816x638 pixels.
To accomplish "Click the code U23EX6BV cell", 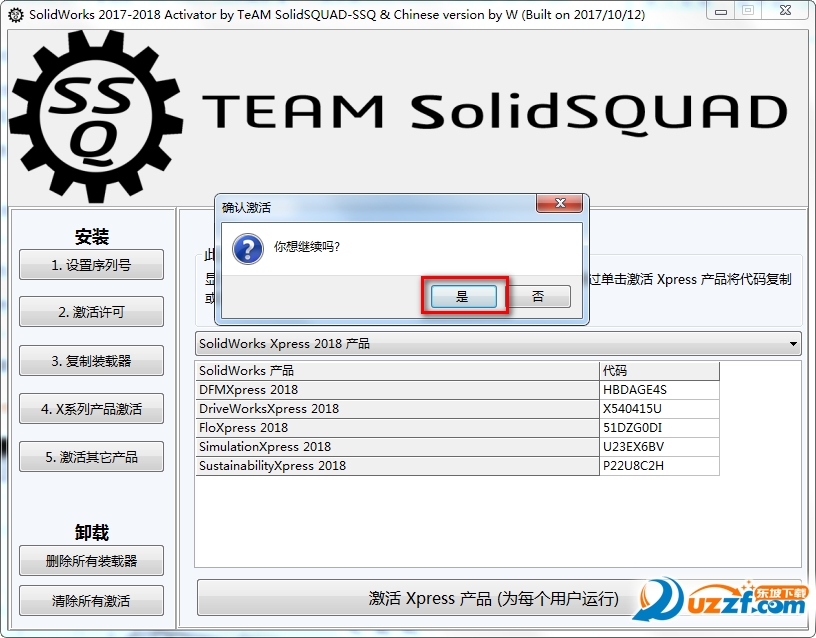I will click(x=659, y=446).
